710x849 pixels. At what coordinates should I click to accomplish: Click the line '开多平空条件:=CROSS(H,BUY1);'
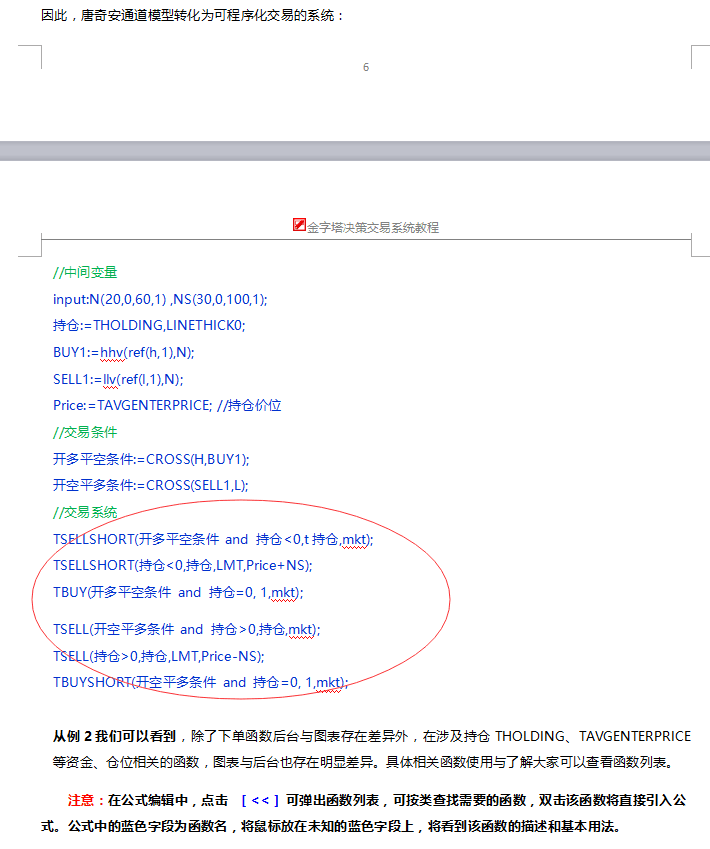click(x=151, y=459)
